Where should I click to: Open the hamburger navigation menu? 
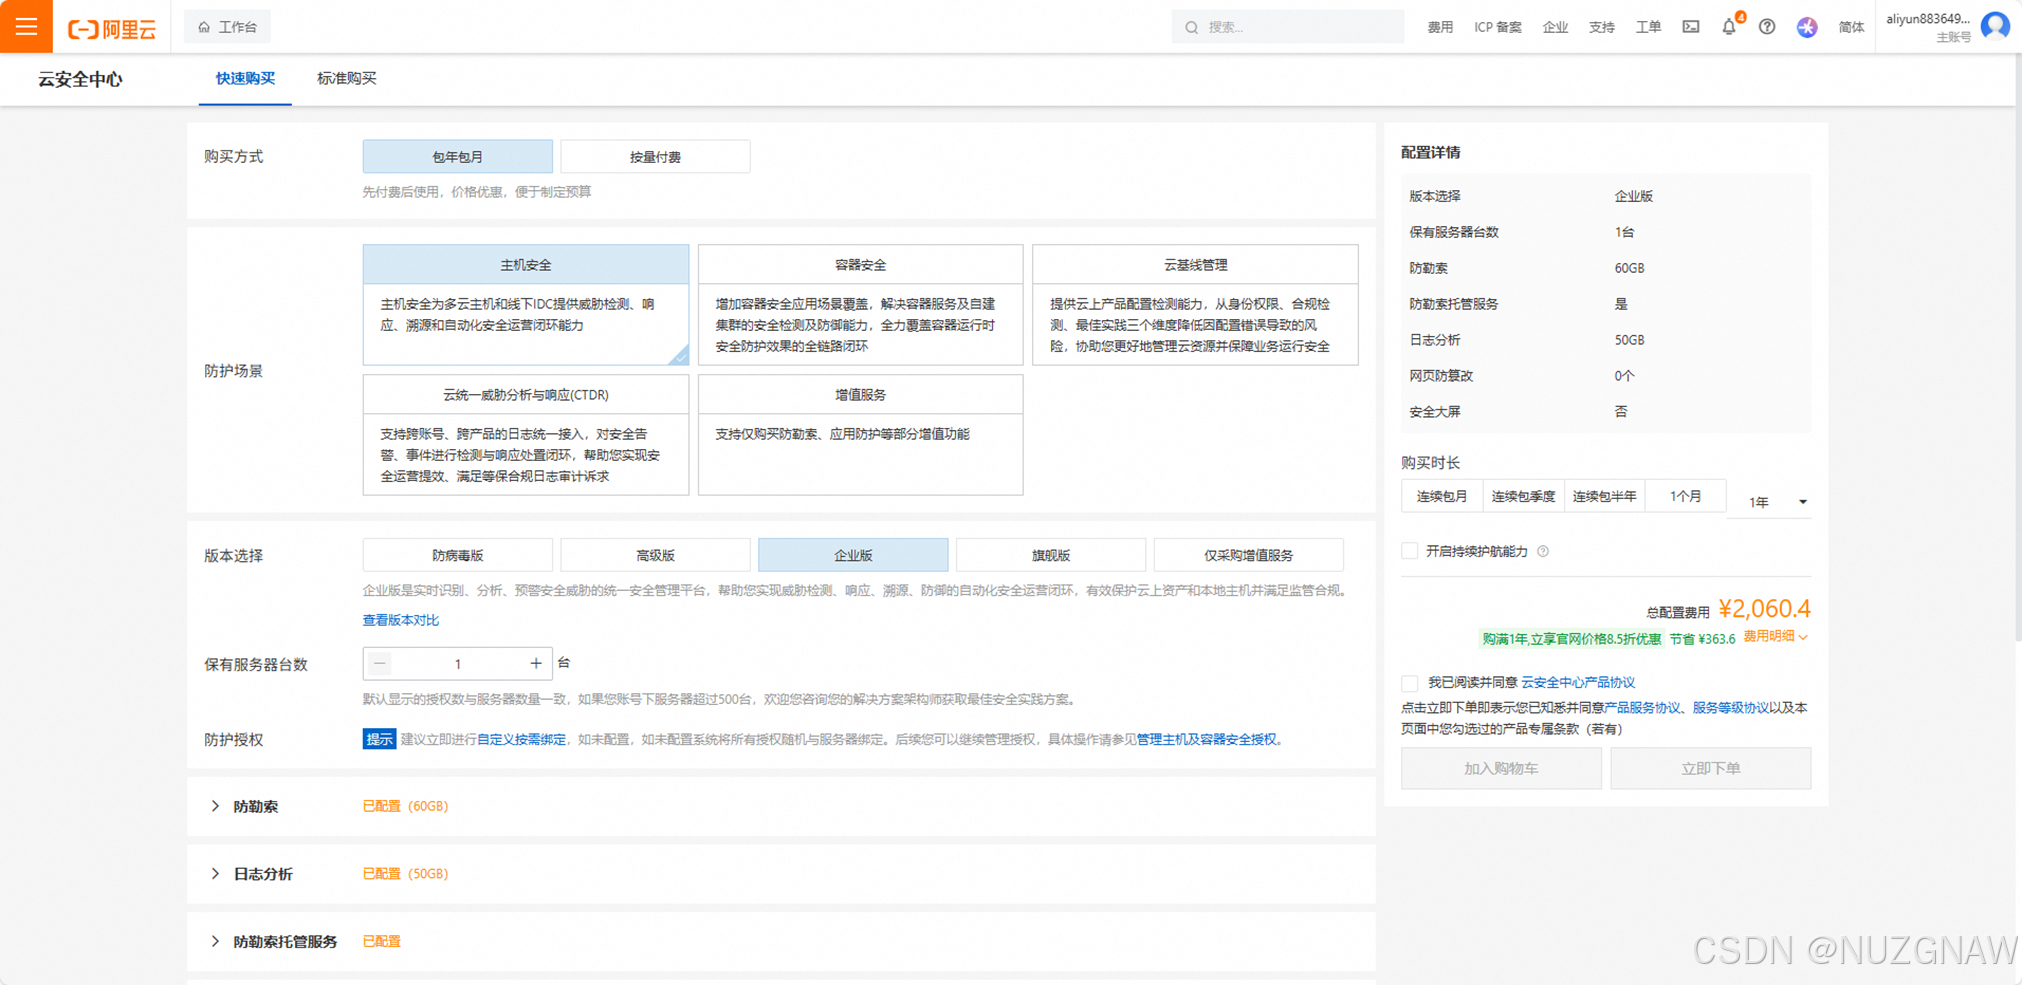26,26
